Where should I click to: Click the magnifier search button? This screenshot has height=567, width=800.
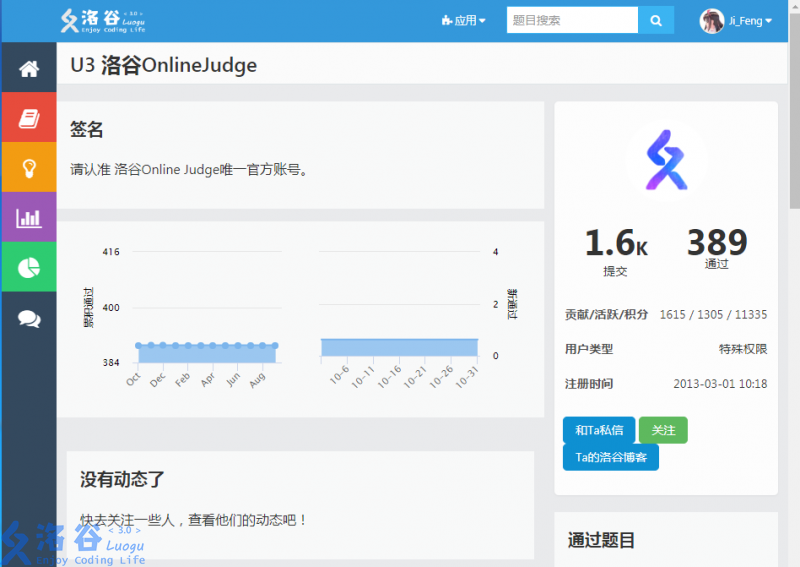click(656, 20)
